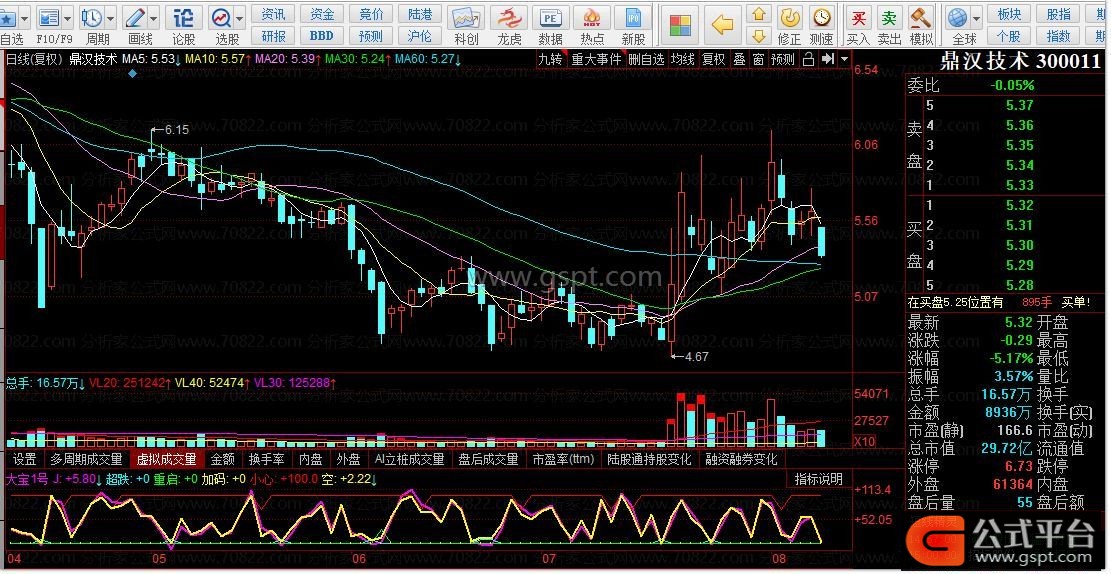
Task: Switch to the 融资融券变化 tab
Action: click(x=741, y=459)
